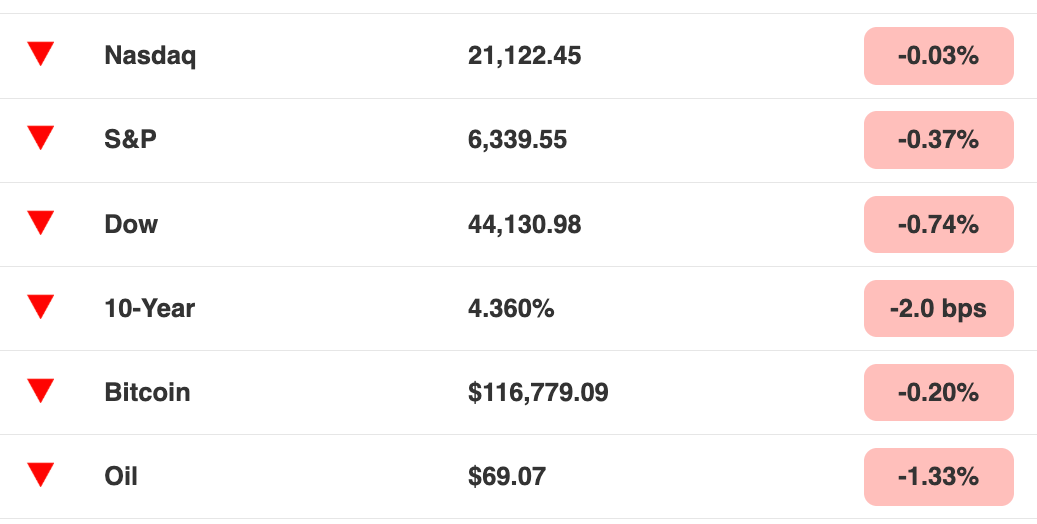Image resolution: width=1037 pixels, height=524 pixels.
Task: Open the Nasdaq index label
Action: point(150,56)
